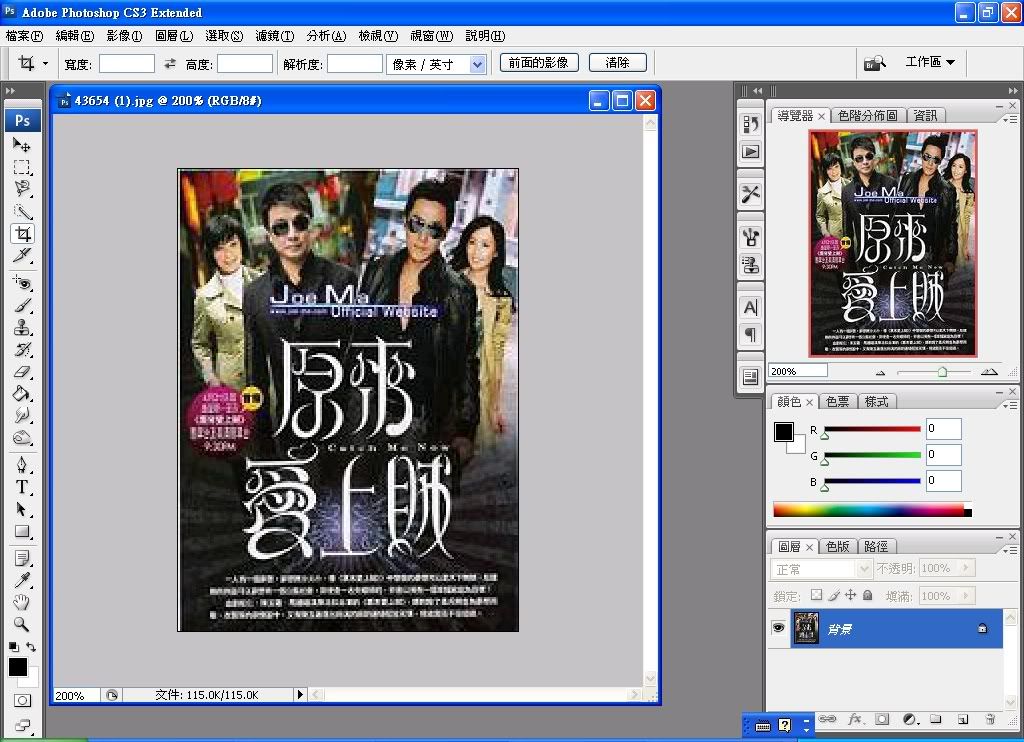Select the Eyedropper tool
This screenshot has width=1024, height=742.
[x=22, y=580]
